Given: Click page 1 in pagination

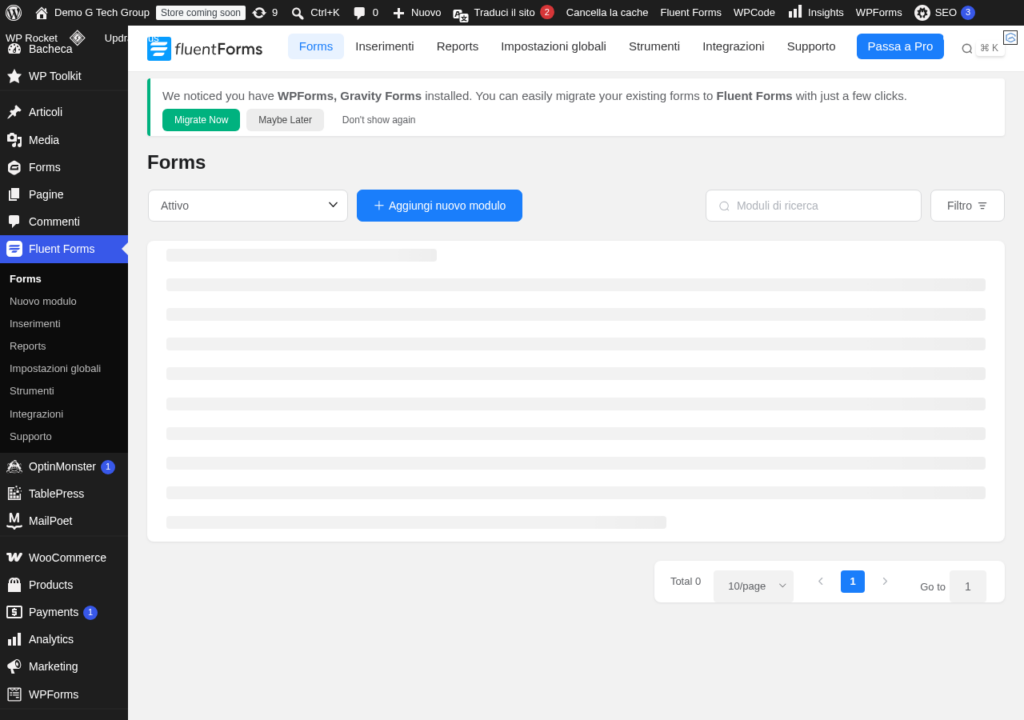Looking at the screenshot, I should [x=852, y=581].
